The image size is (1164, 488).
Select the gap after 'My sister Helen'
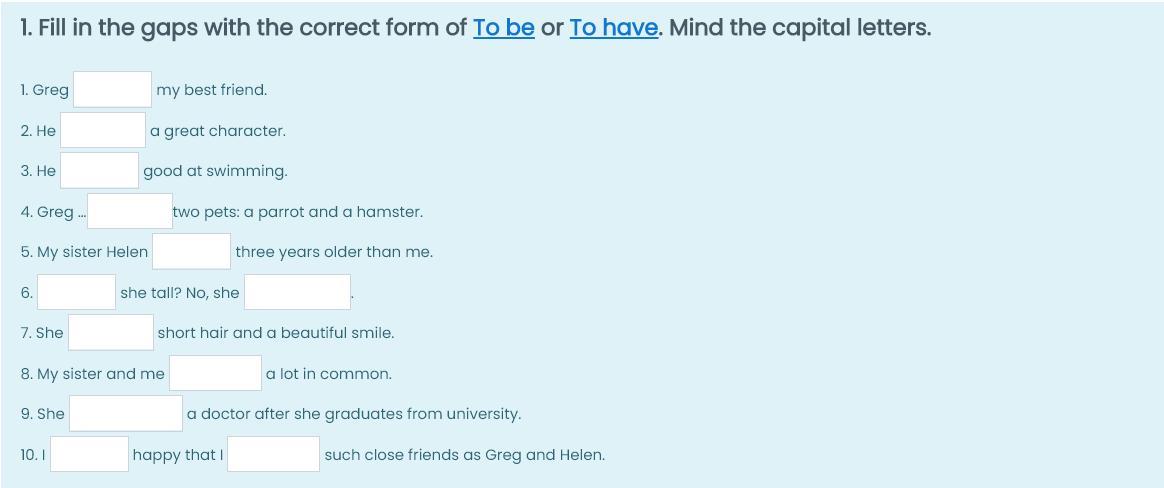[x=191, y=252]
